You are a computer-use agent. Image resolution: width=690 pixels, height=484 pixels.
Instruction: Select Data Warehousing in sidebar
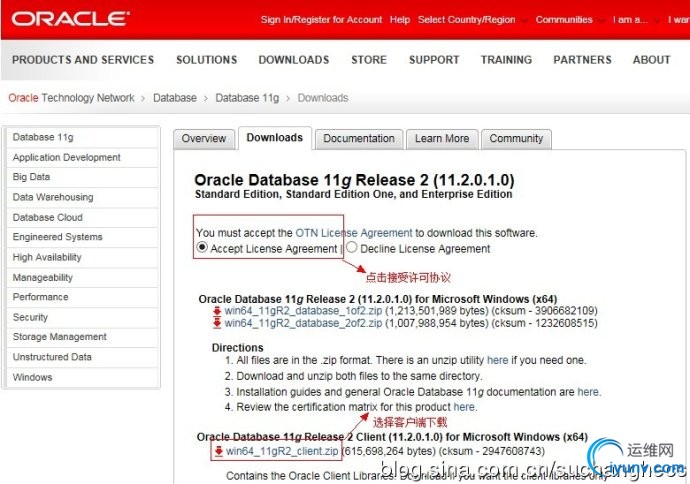point(82,197)
